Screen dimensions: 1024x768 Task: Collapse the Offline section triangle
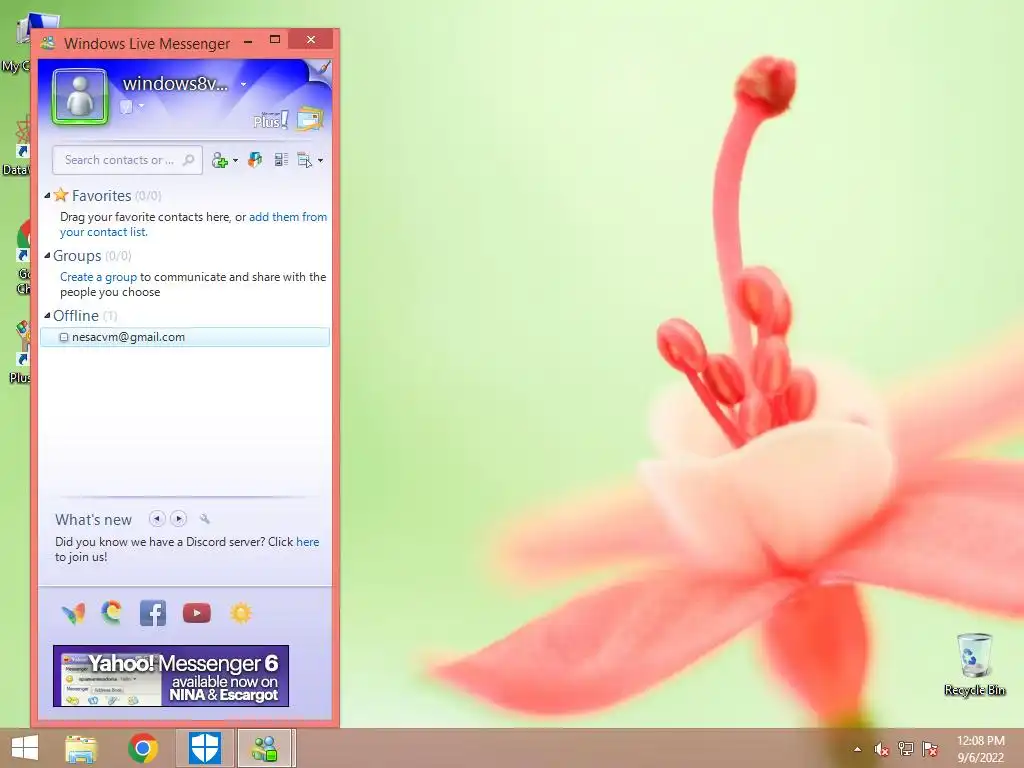[x=47, y=315]
